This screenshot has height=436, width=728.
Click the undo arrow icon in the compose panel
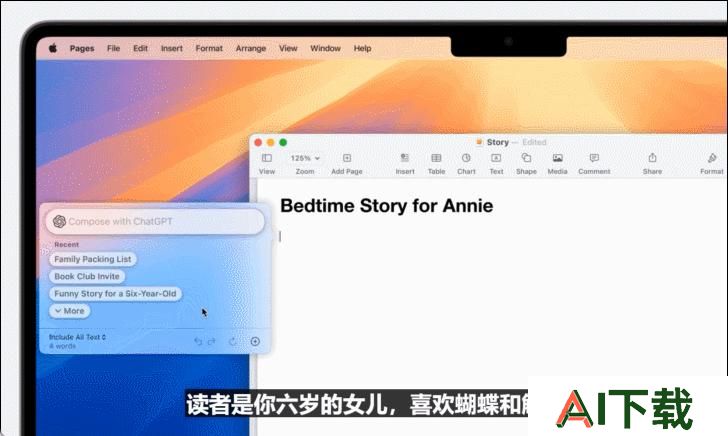coord(198,342)
